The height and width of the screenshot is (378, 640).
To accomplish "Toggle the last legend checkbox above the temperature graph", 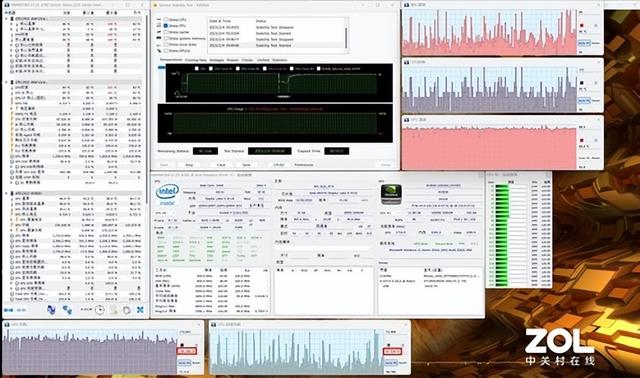I will pyautogui.click(x=319, y=69).
